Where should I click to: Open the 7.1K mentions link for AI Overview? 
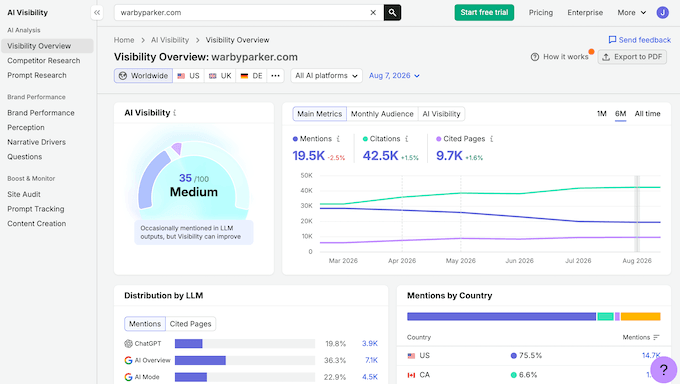pos(371,360)
